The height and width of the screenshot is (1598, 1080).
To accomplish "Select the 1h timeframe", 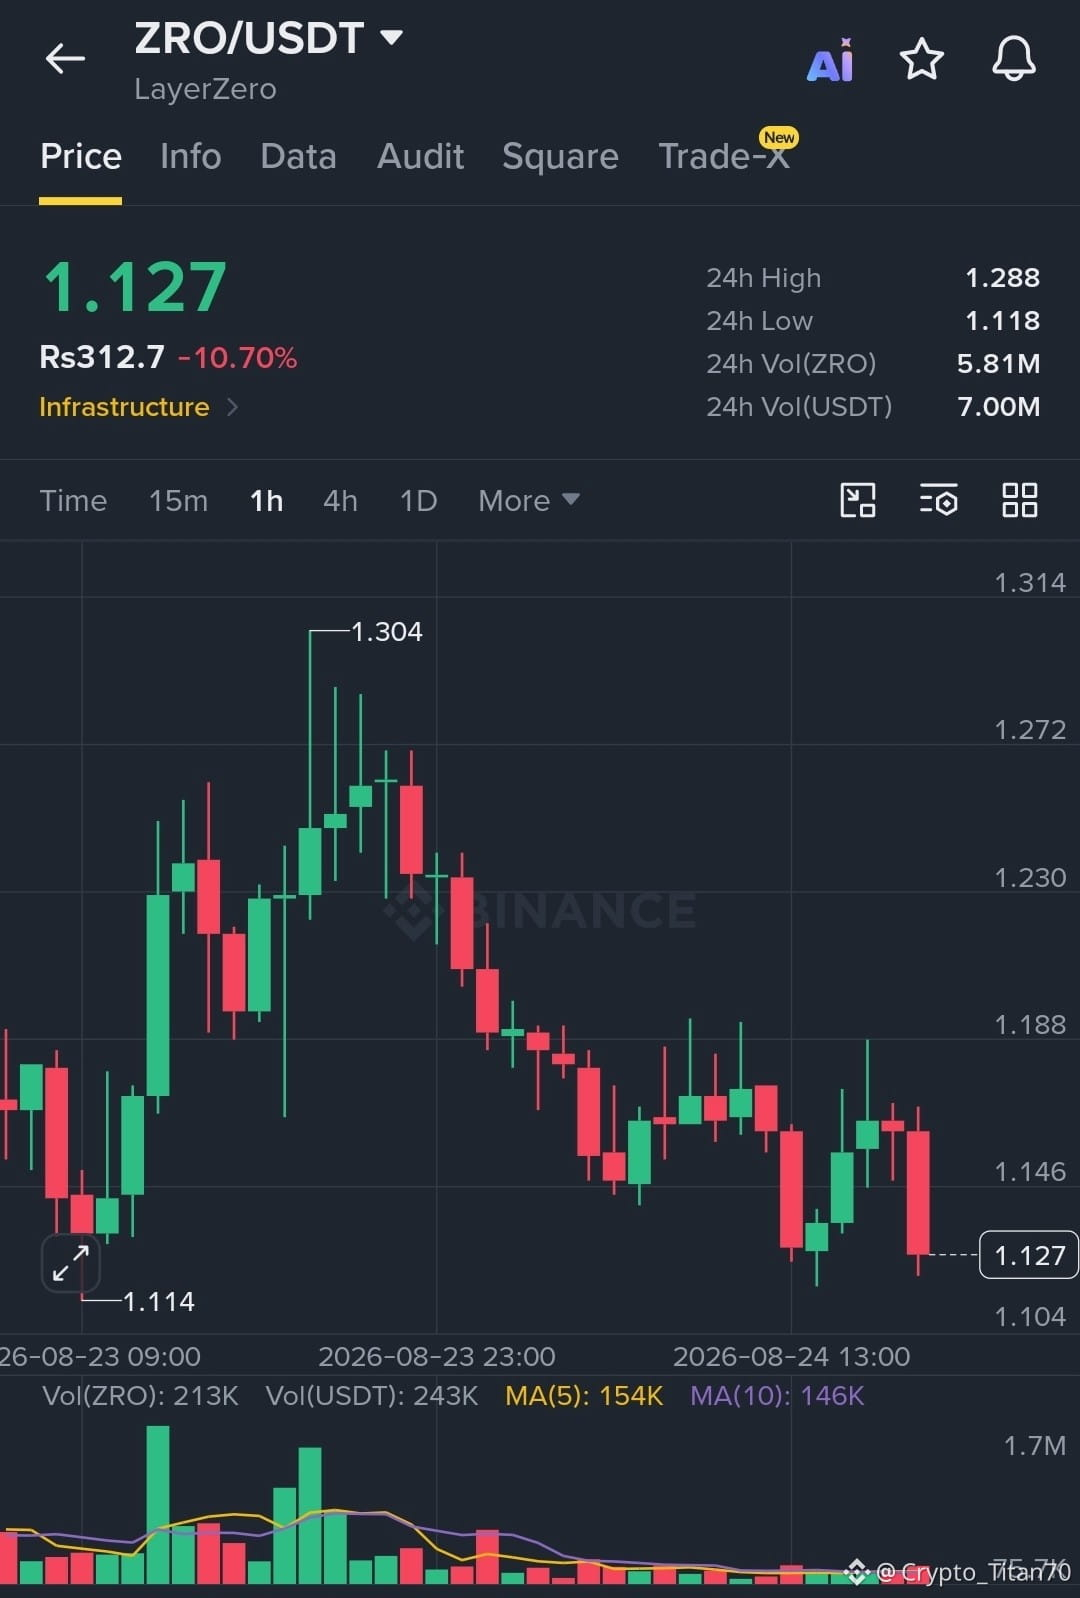I will click(x=266, y=500).
